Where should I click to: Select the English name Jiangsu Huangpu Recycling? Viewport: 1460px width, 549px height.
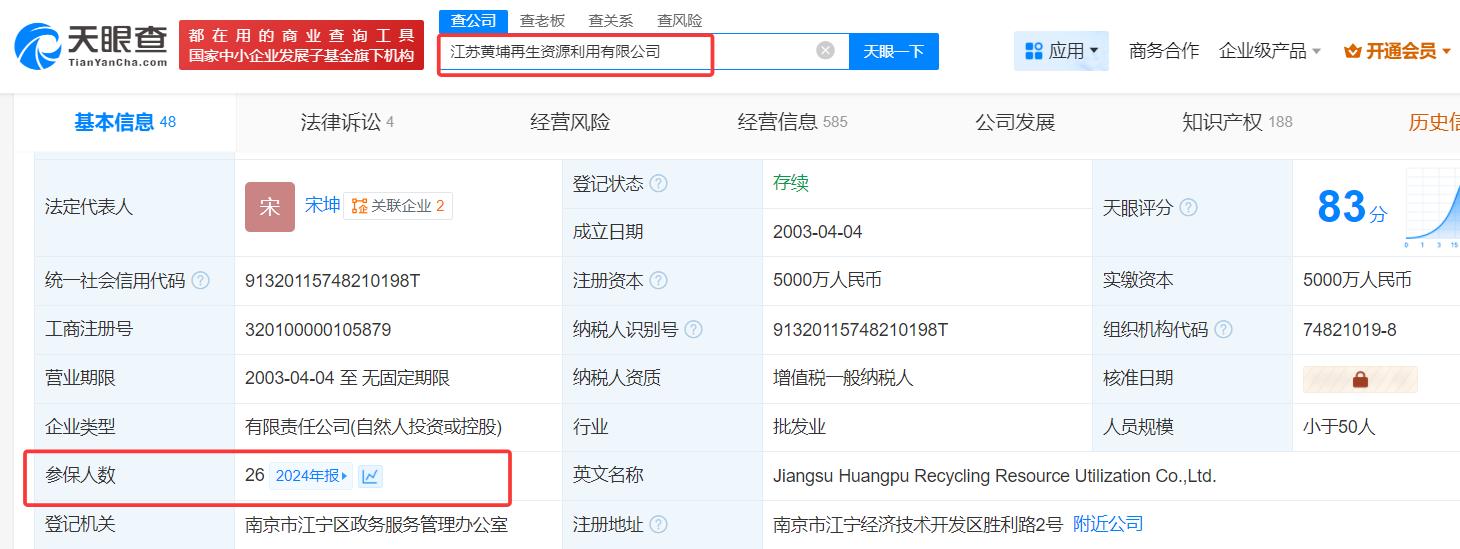[x=995, y=476]
